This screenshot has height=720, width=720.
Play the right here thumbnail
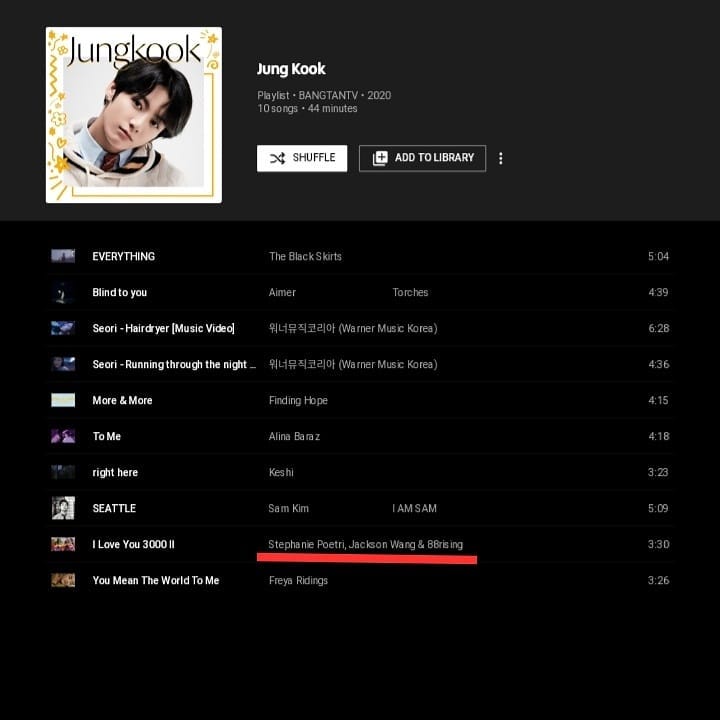(x=63, y=472)
